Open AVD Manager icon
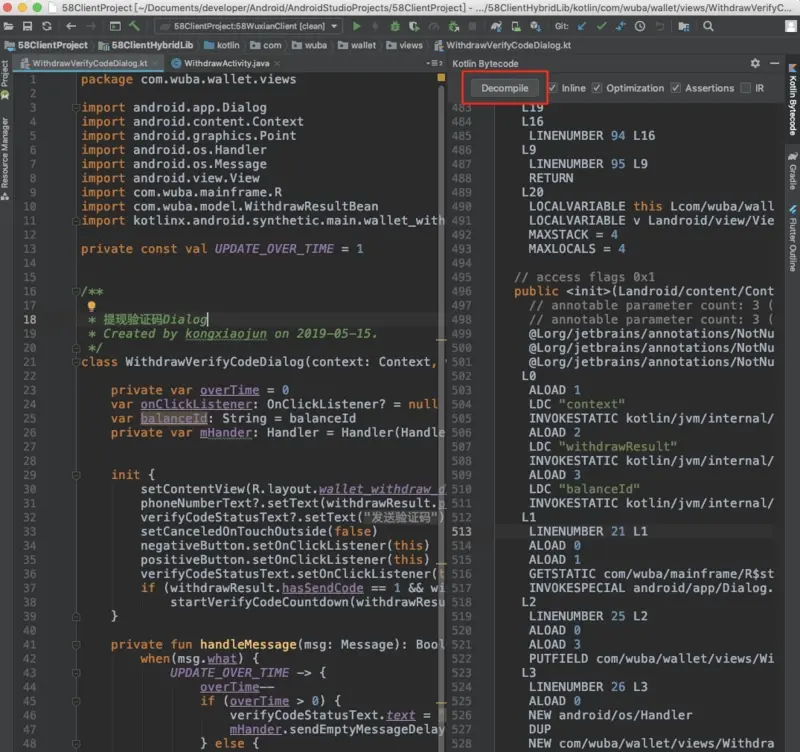Screen dimensions: 800x752 [516, 26]
